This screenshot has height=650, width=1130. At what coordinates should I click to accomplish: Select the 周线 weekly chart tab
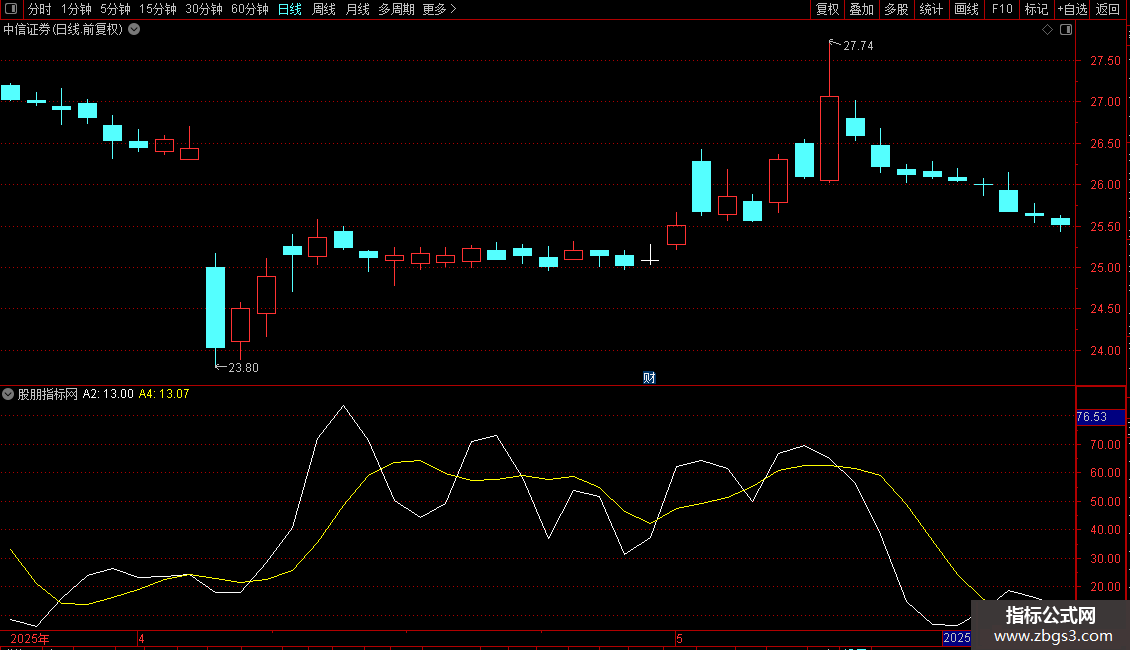324,9
